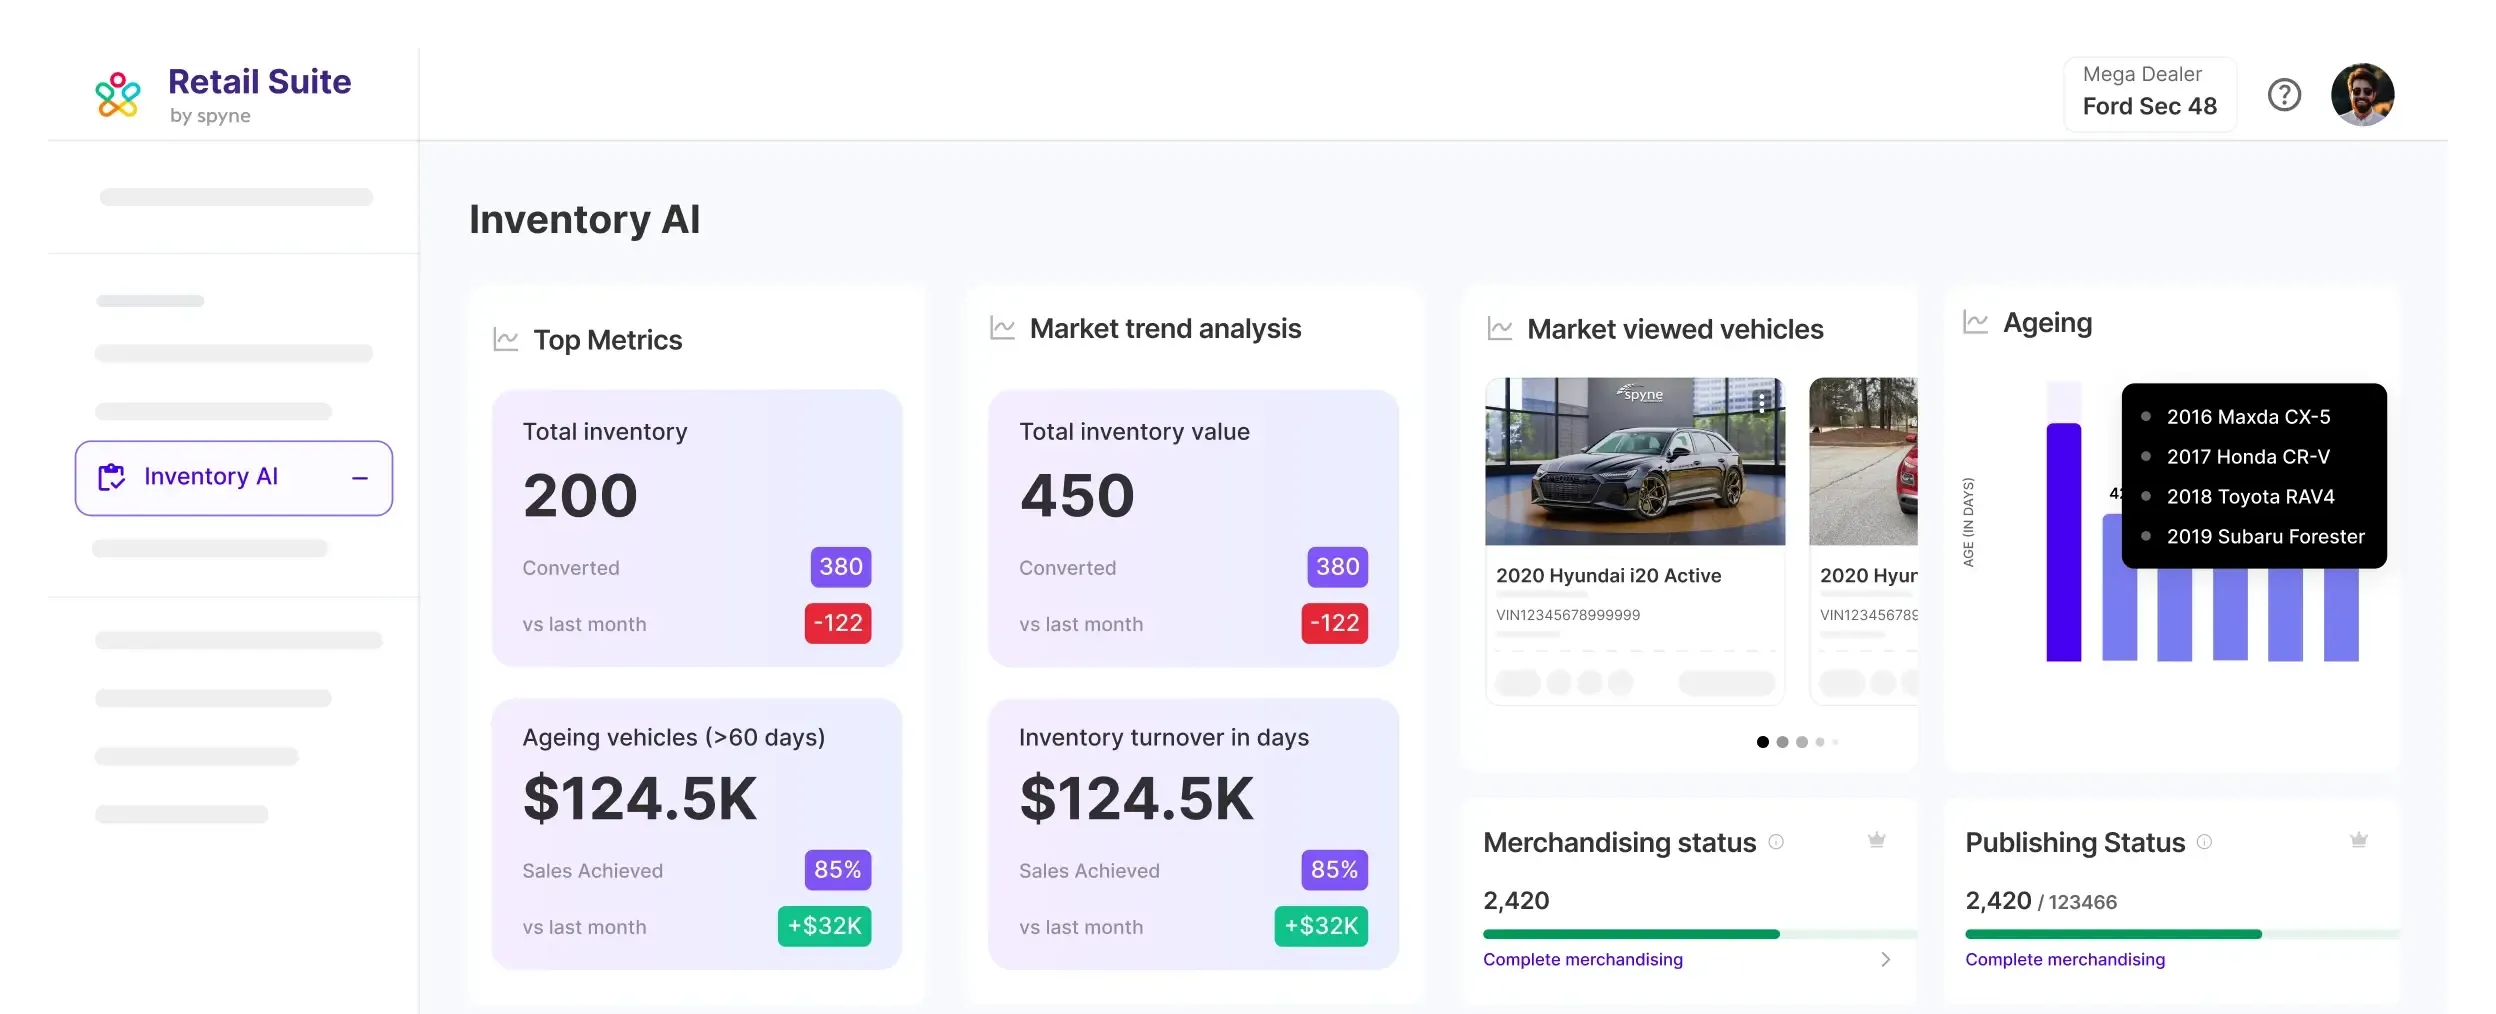The height and width of the screenshot is (1014, 2496).
Task: Open the three-dot menu on the car photo
Action: [1762, 402]
